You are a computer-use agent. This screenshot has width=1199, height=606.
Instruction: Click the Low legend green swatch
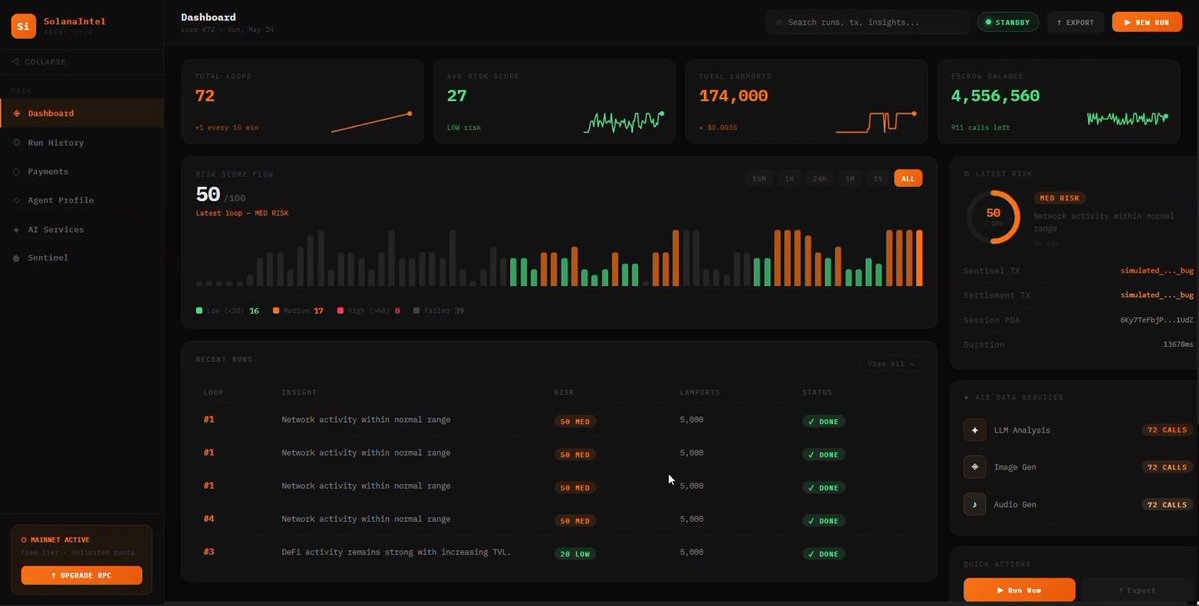pos(200,311)
